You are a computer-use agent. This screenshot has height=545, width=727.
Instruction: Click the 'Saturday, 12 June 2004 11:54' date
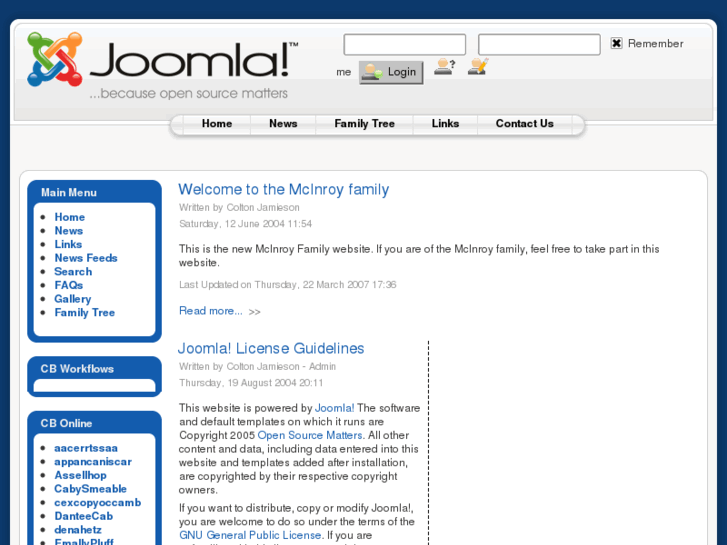(x=245, y=224)
